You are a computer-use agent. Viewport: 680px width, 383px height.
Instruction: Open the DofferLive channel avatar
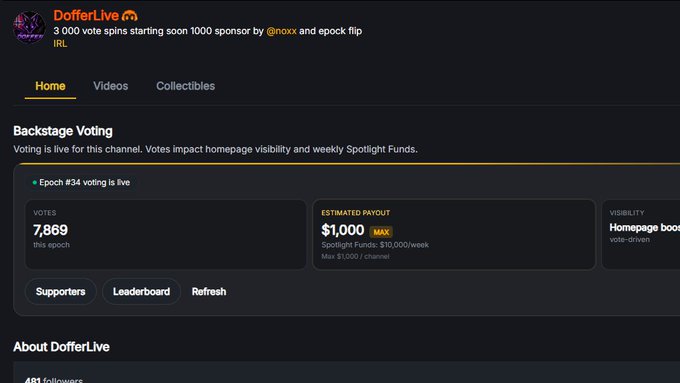pos(29,27)
